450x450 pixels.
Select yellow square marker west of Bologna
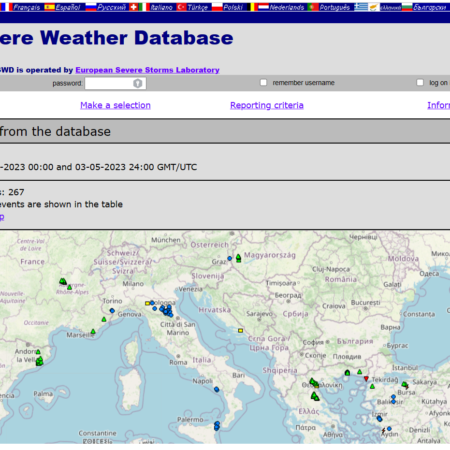[147, 303]
